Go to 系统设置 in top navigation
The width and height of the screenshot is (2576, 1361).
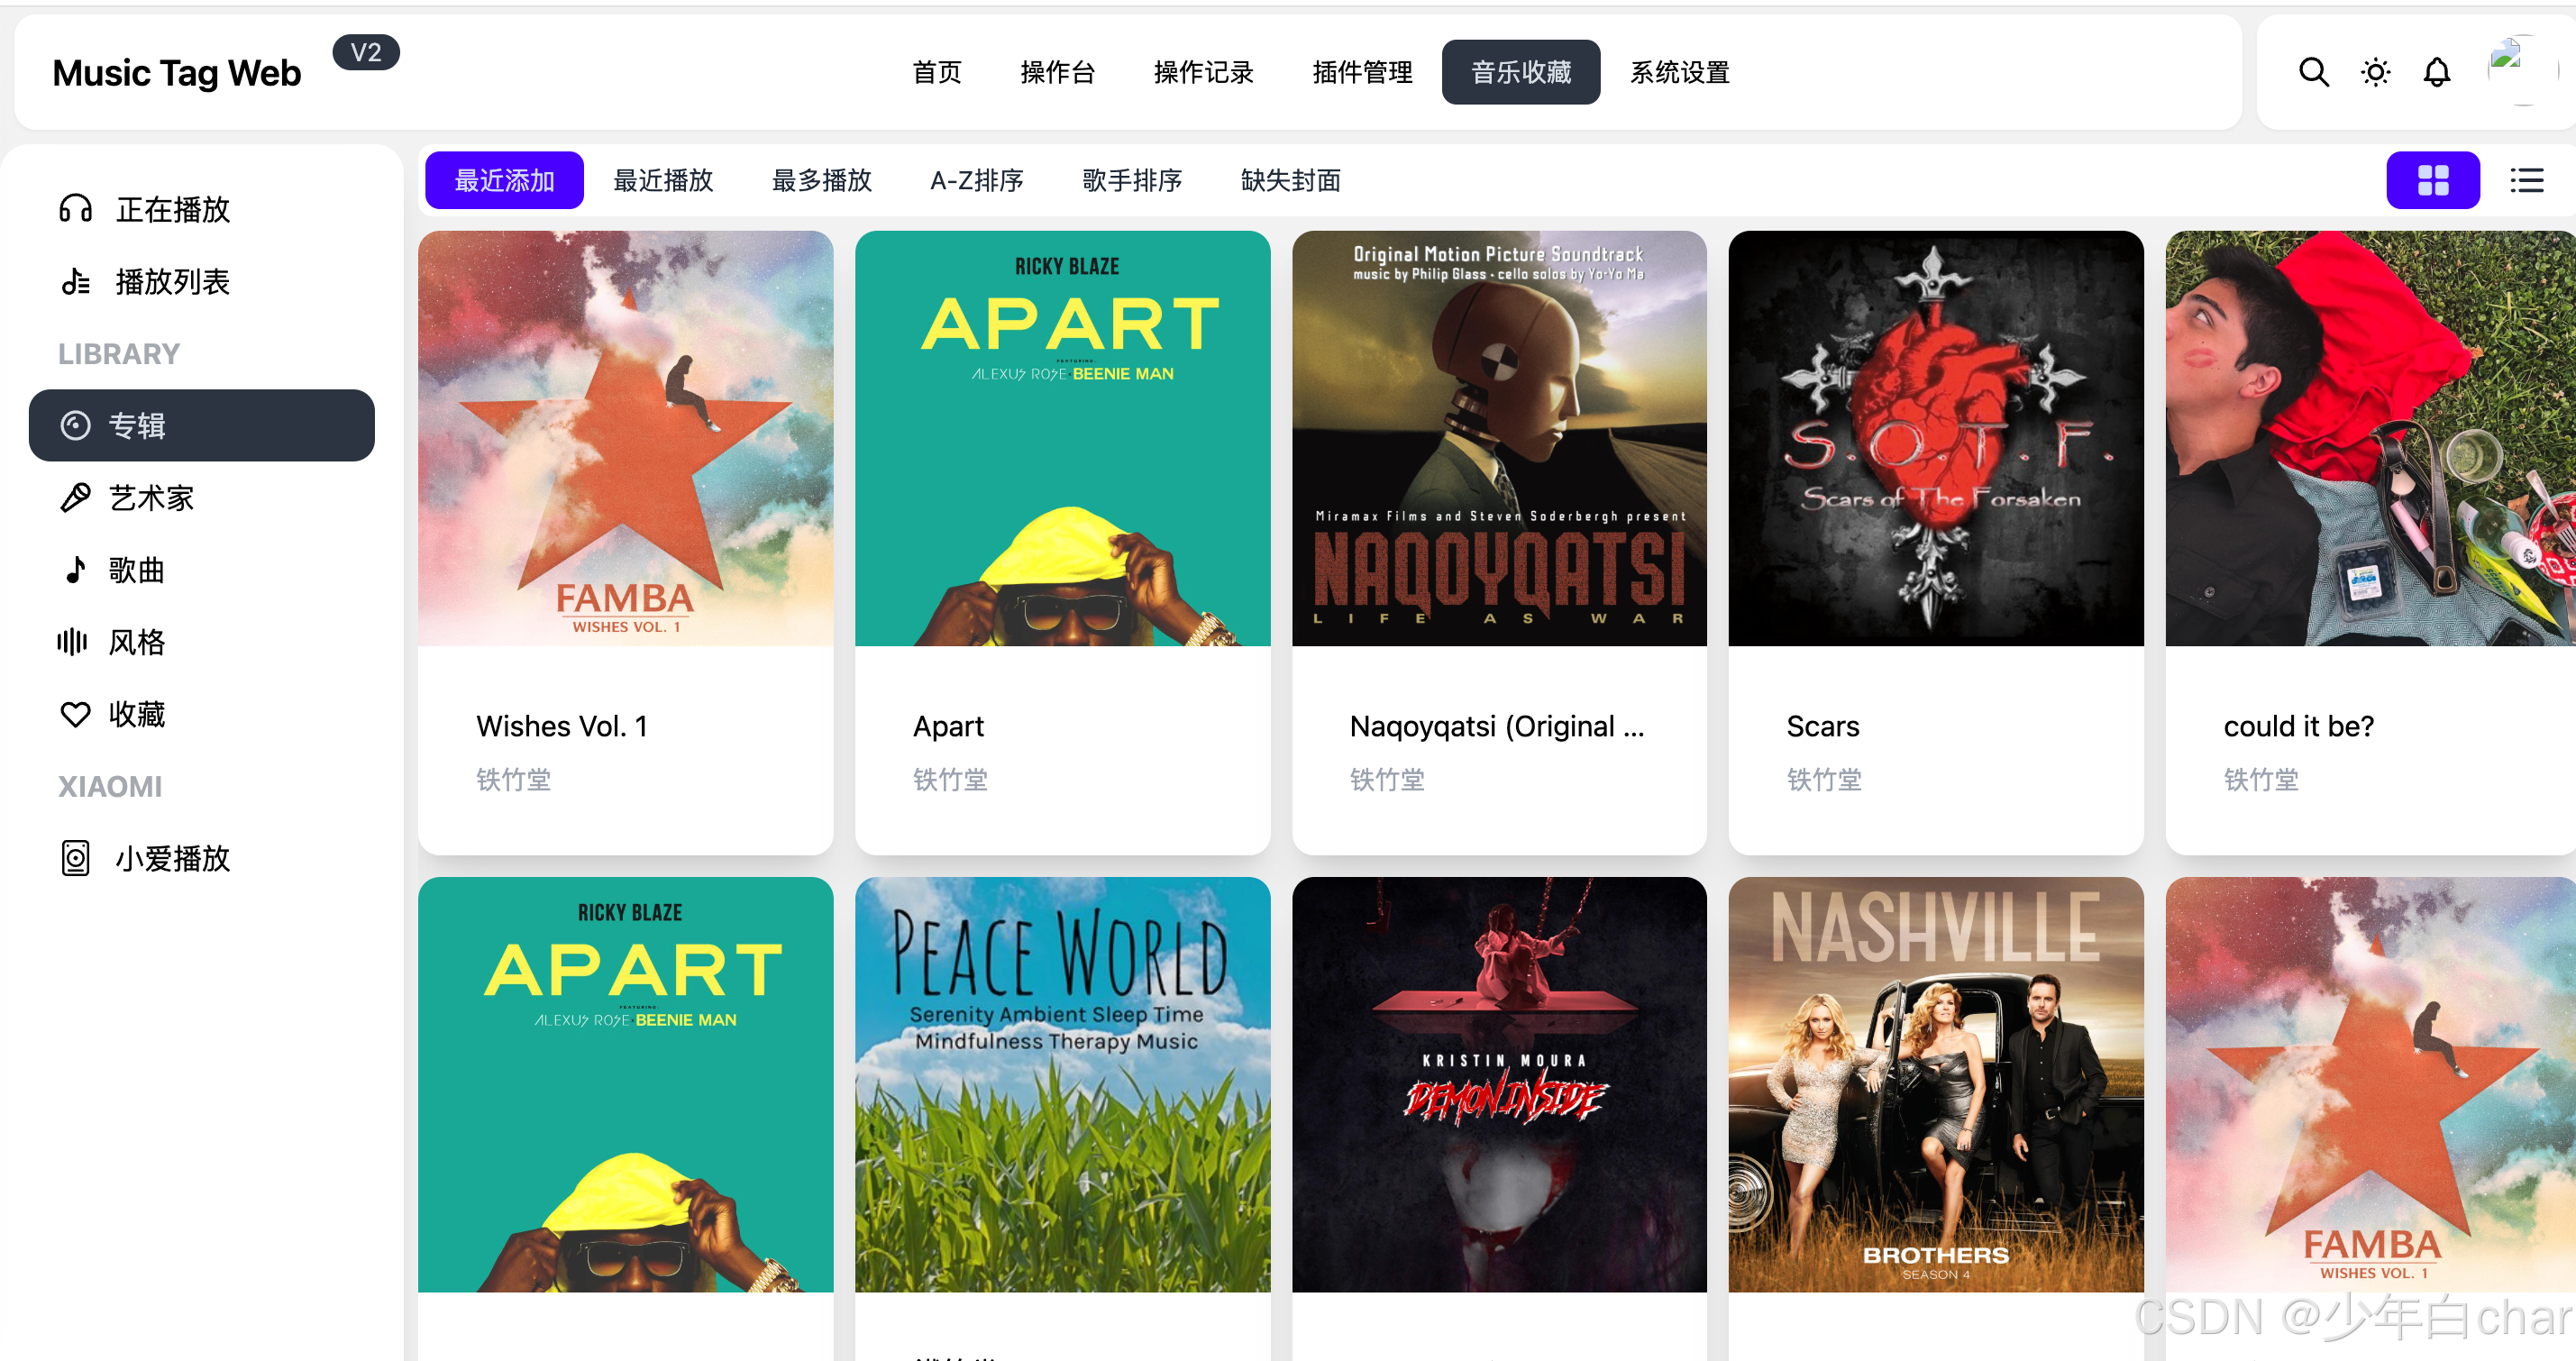click(x=1679, y=72)
